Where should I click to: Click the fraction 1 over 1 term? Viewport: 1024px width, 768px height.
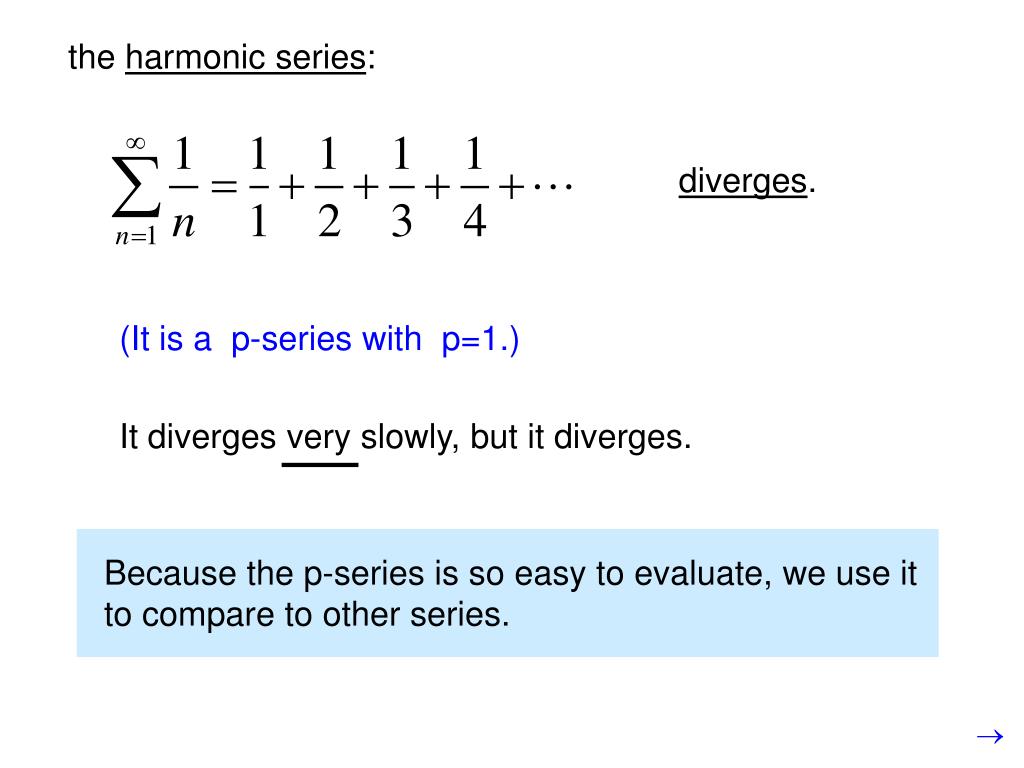259,188
